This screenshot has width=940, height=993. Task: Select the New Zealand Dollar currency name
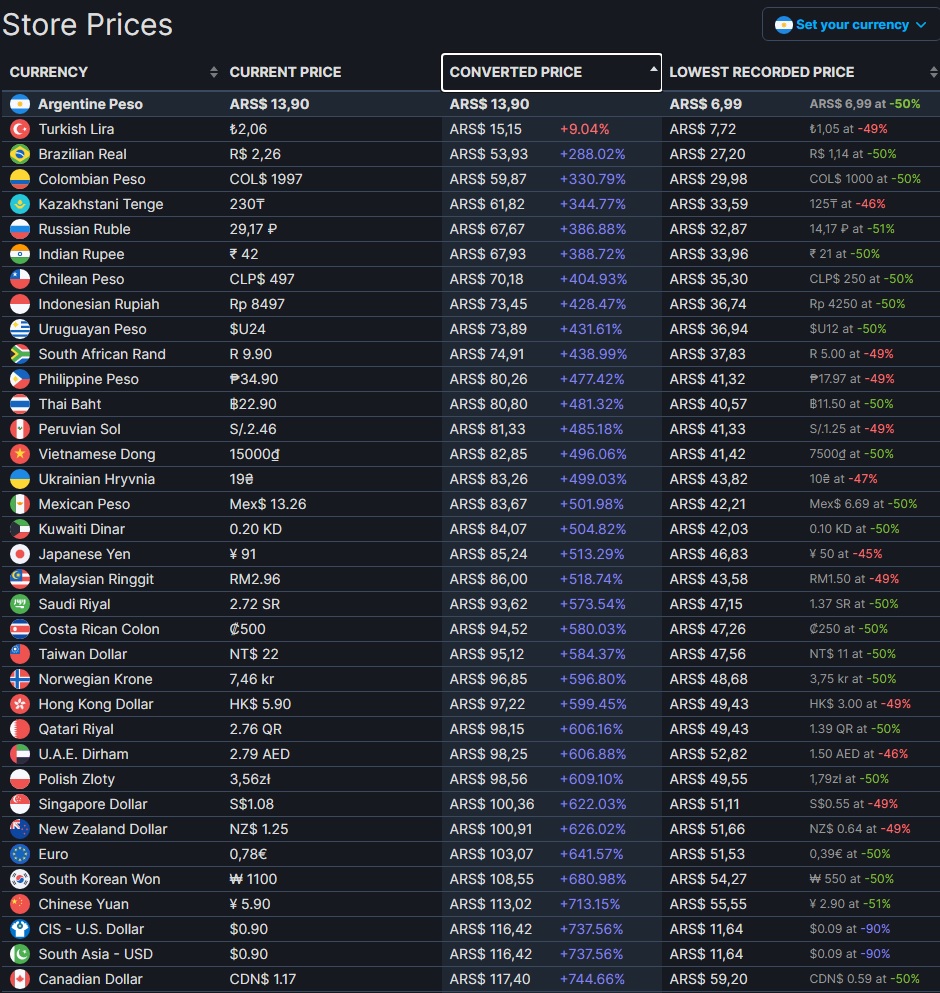[x=103, y=830]
